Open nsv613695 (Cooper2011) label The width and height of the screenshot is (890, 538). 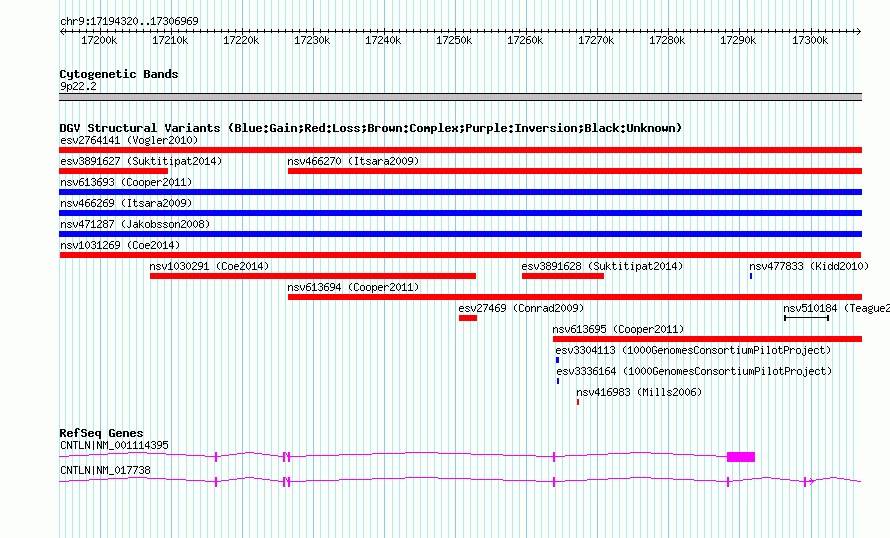pos(618,329)
